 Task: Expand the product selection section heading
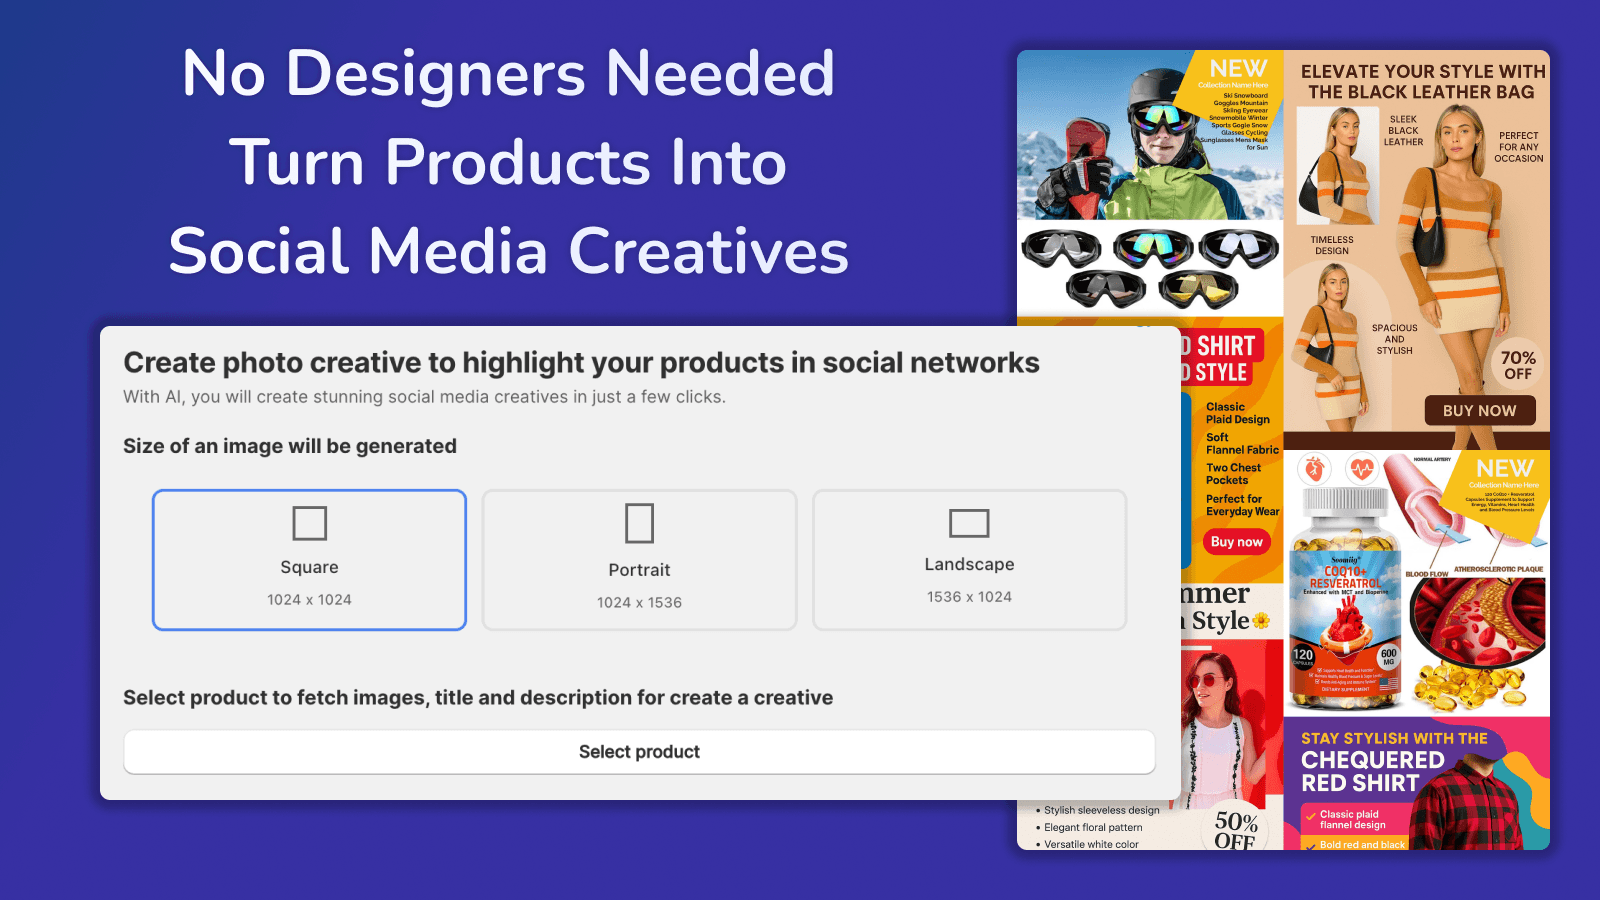point(477,697)
